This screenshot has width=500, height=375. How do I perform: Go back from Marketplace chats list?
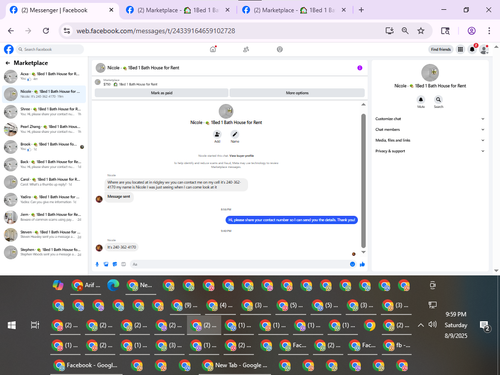[x=7, y=63]
